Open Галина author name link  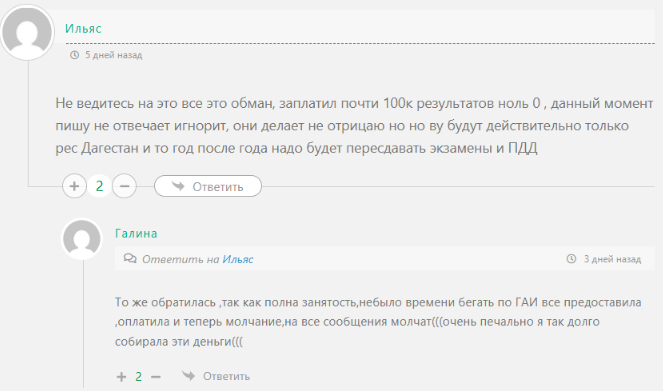tap(136, 233)
